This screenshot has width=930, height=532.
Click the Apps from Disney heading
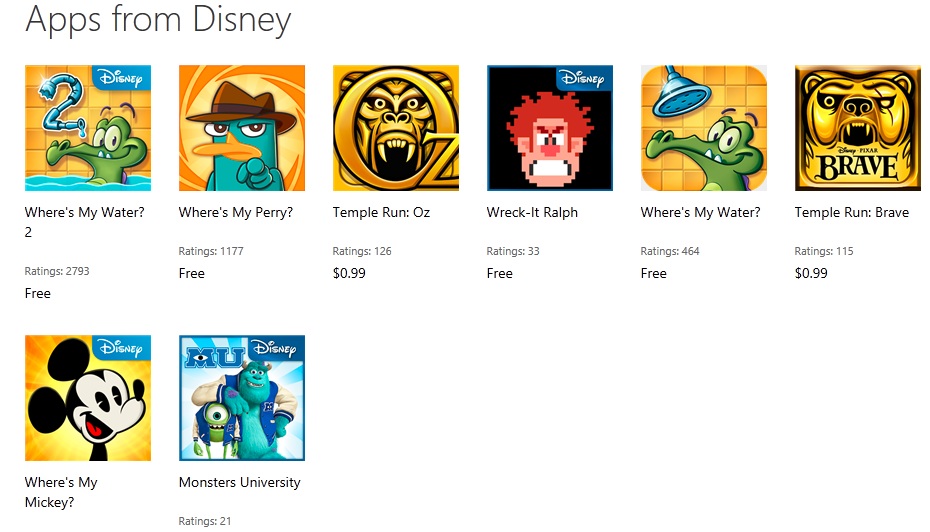pos(158,21)
